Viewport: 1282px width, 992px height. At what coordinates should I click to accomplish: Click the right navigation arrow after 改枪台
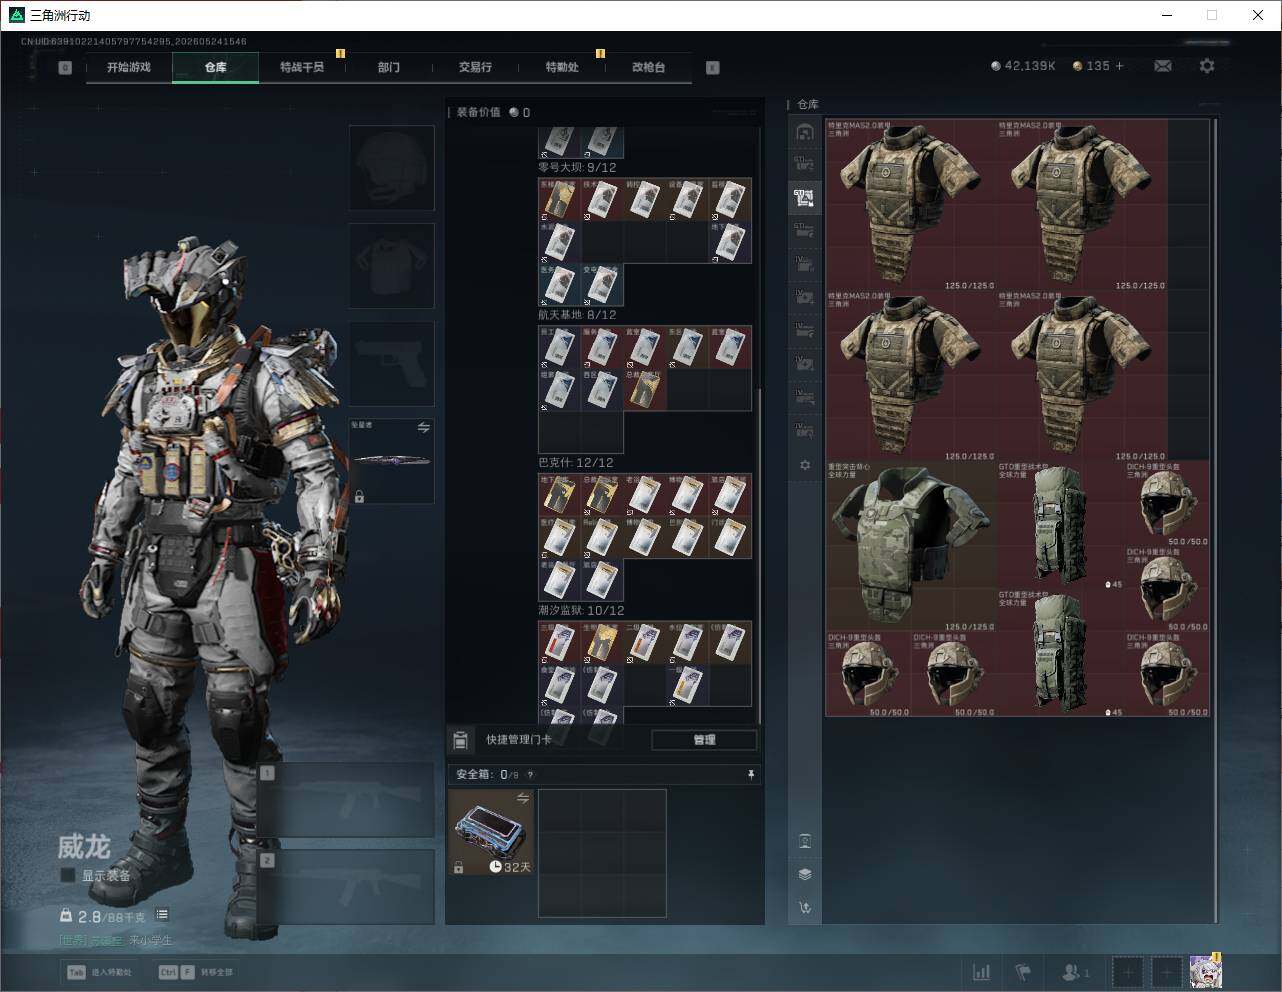click(712, 68)
